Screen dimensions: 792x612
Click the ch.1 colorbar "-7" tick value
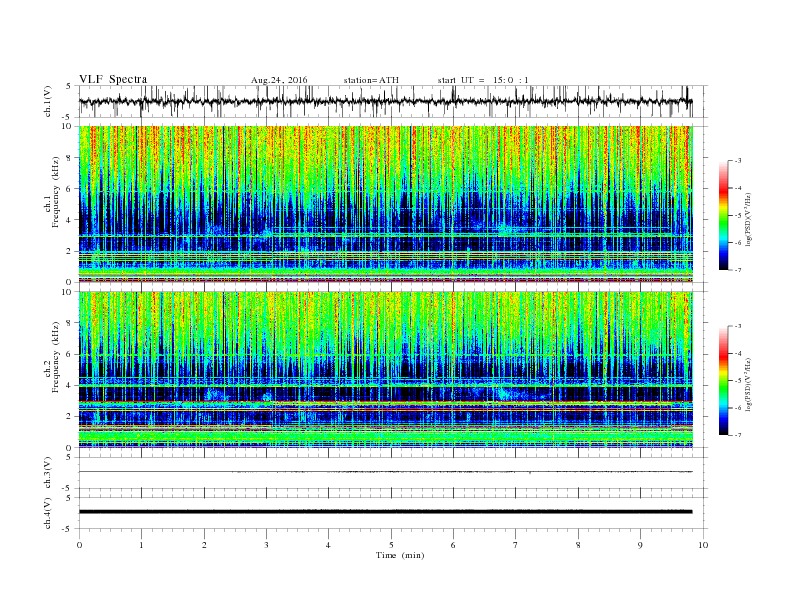coord(738,270)
